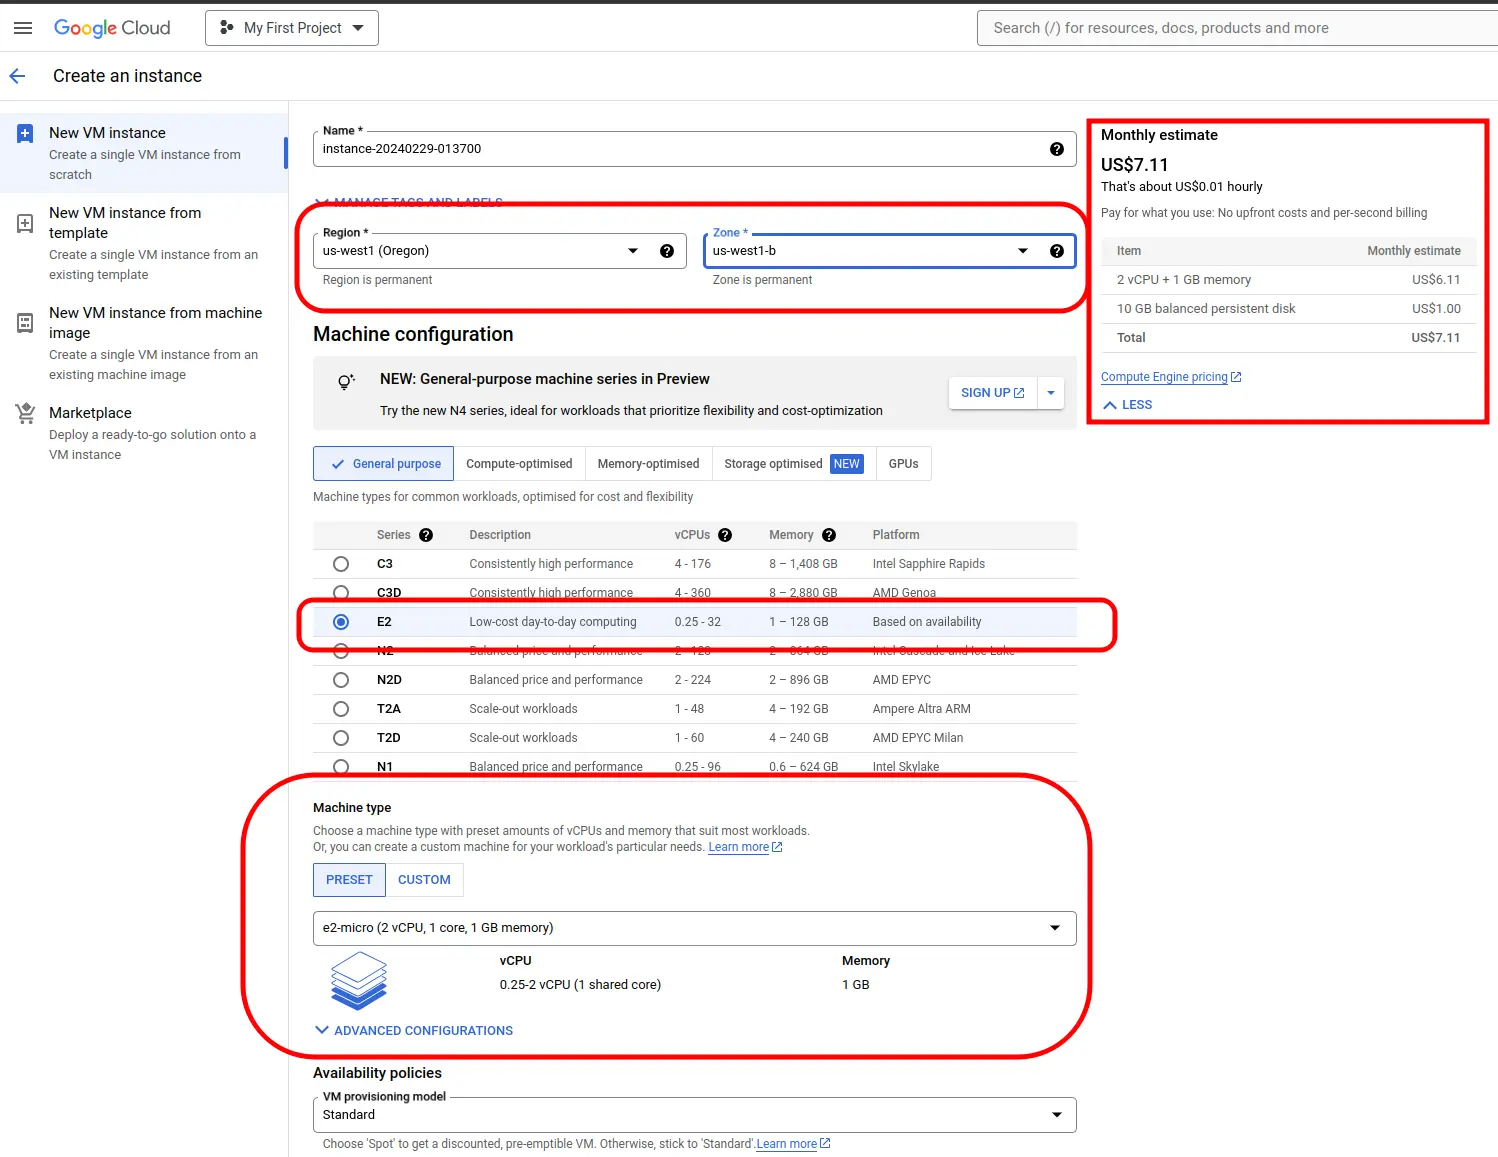Click the SIGN UP button

tap(993, 393)
